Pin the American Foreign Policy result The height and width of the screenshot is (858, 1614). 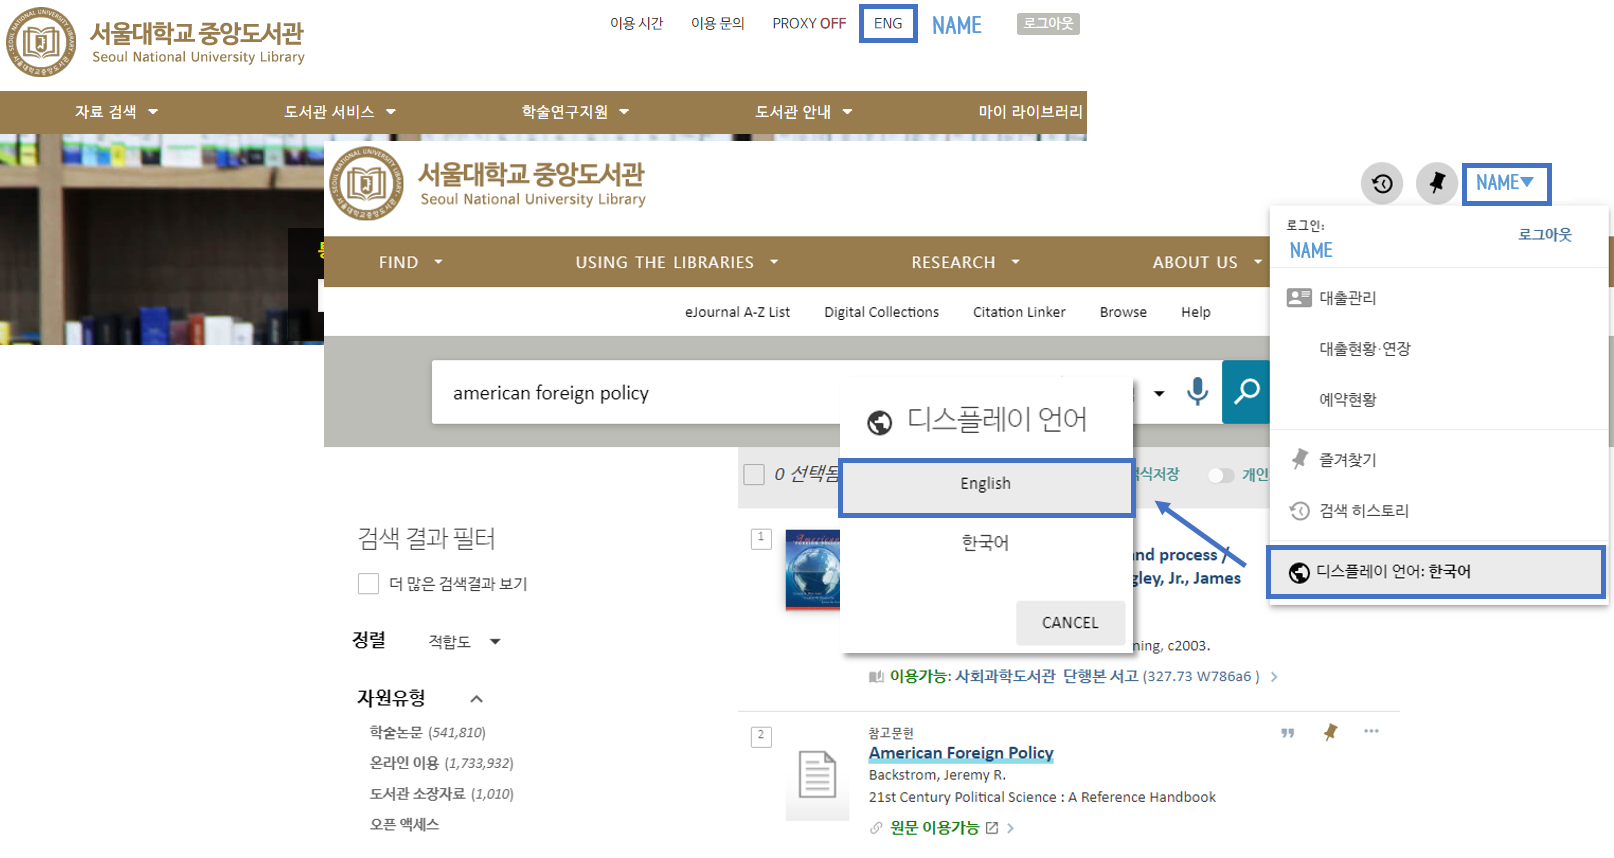pos(1330,732)
